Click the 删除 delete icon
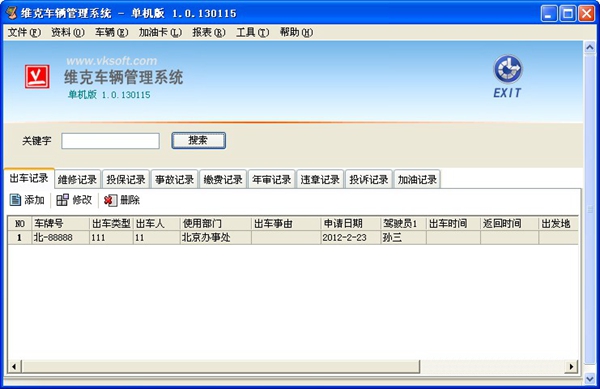 point(110,200)
